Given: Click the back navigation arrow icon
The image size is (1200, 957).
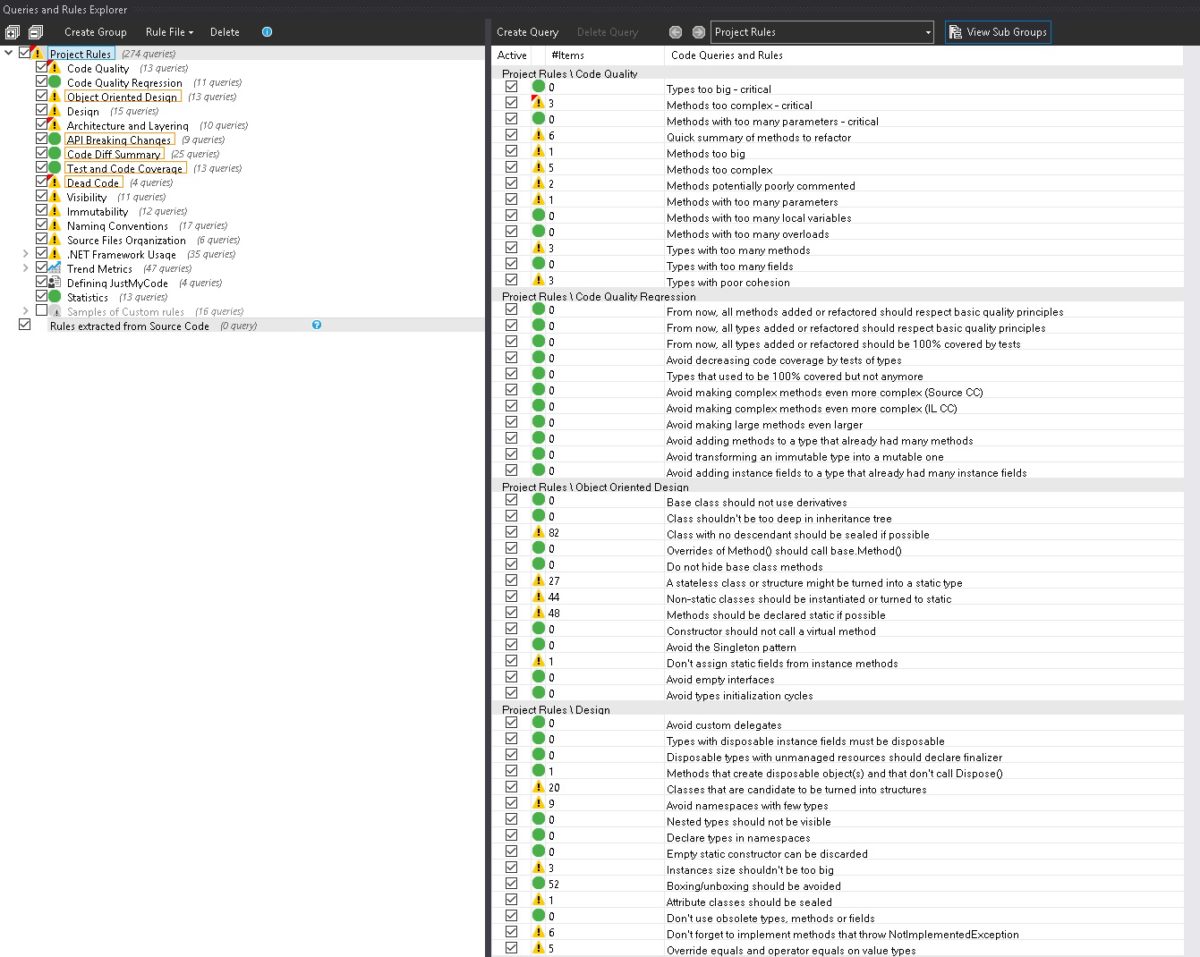Looking at the screenshot, I should (x=676, y=31).
